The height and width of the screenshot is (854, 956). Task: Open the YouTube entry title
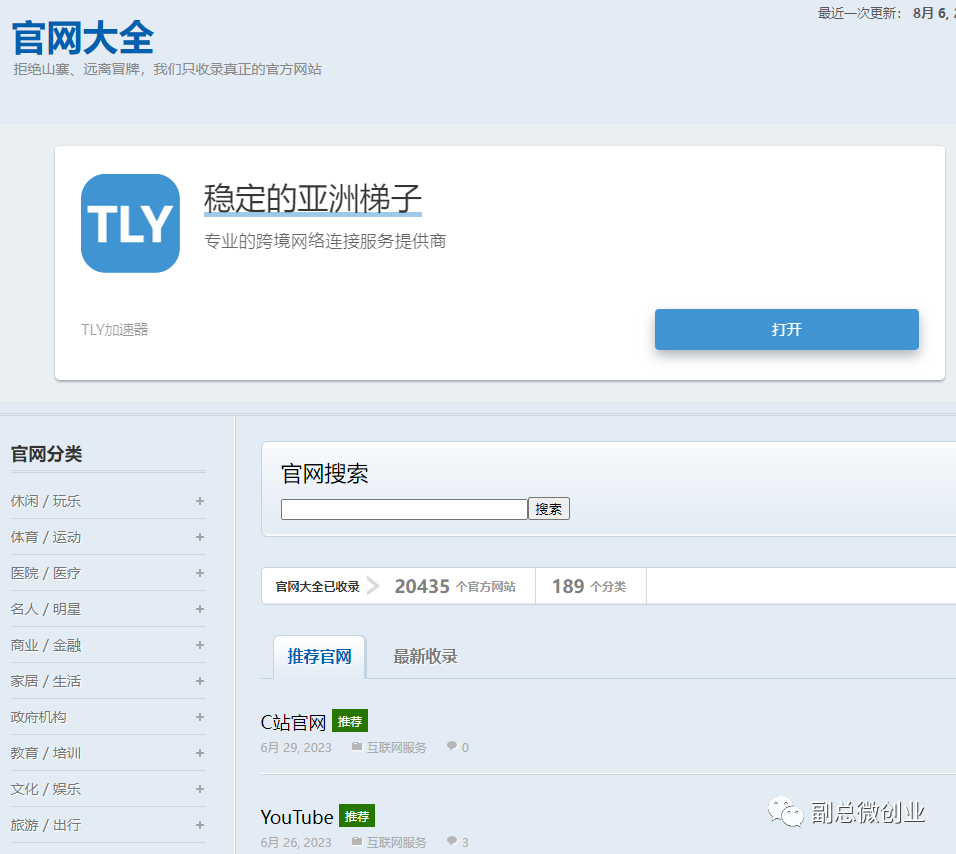pyautogui.click(x=297, y=817)
